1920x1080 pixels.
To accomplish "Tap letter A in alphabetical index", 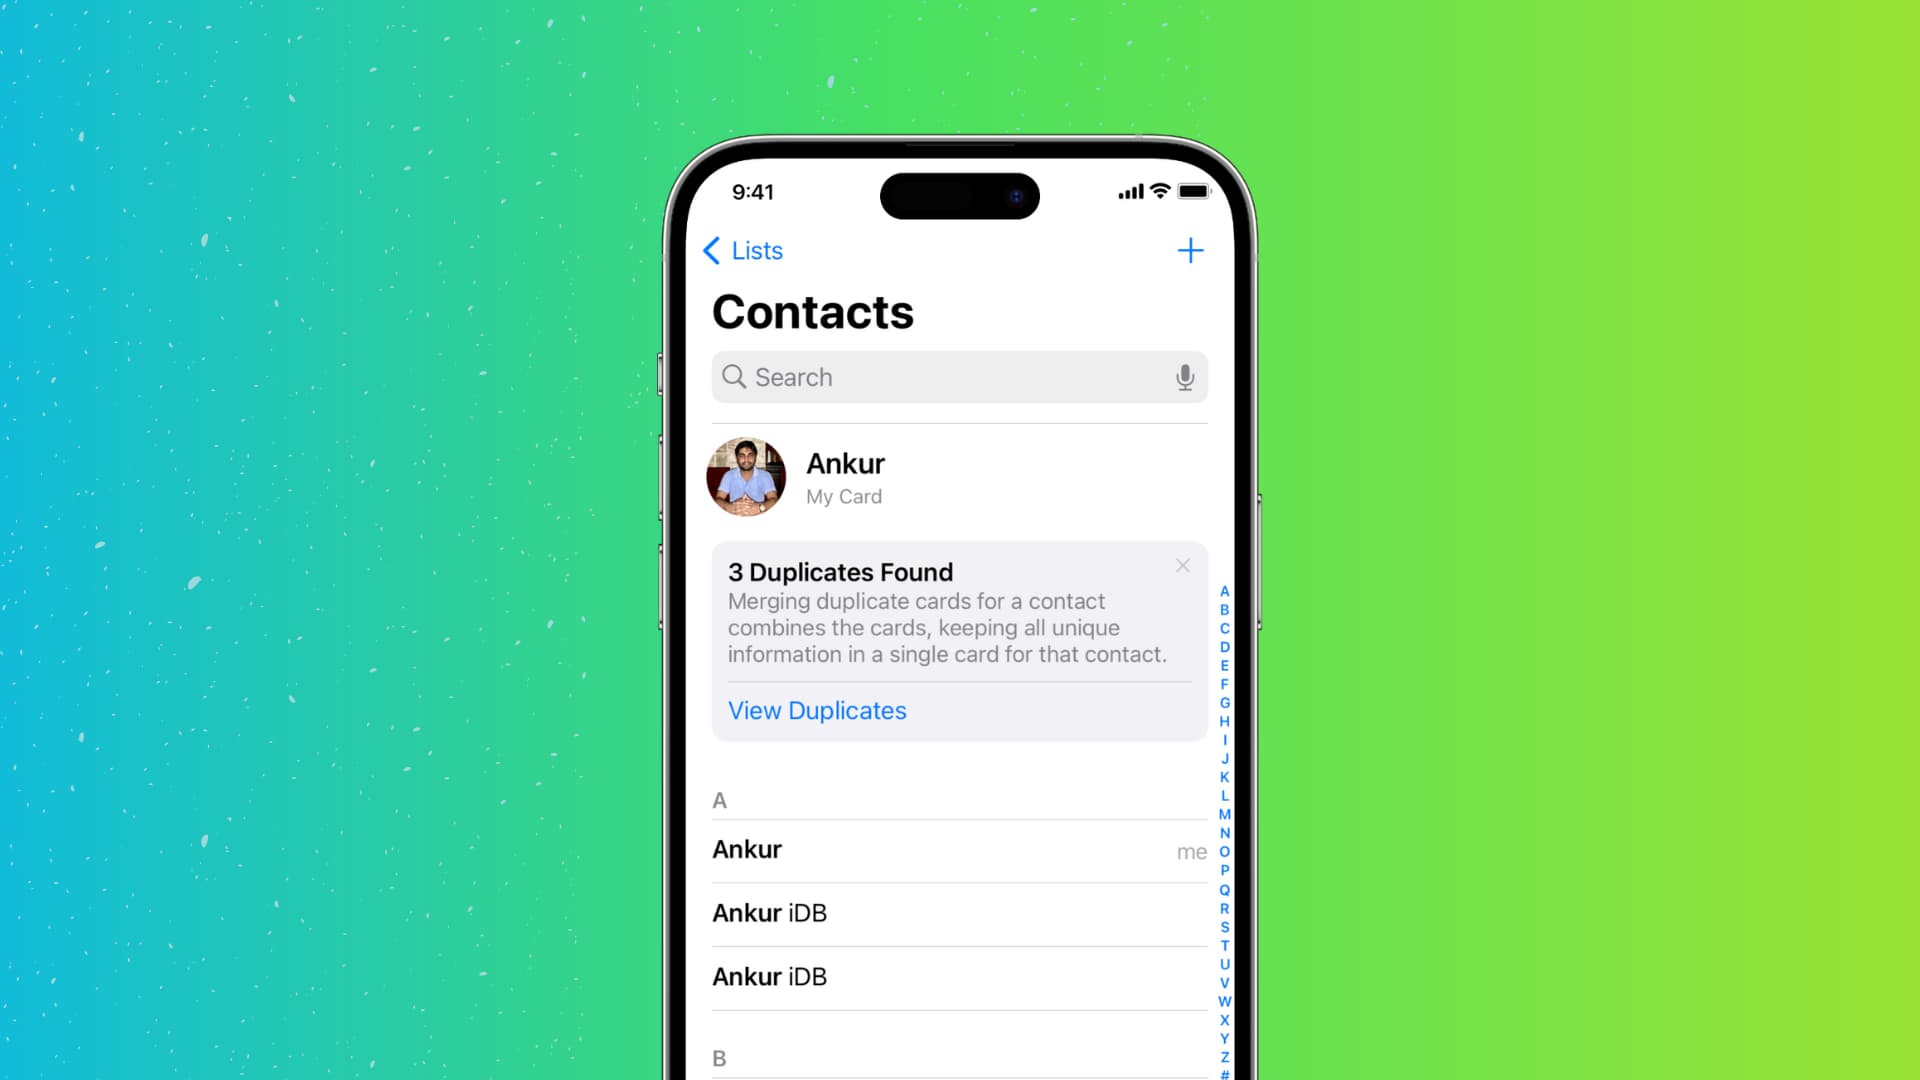I will (1224, 591).
